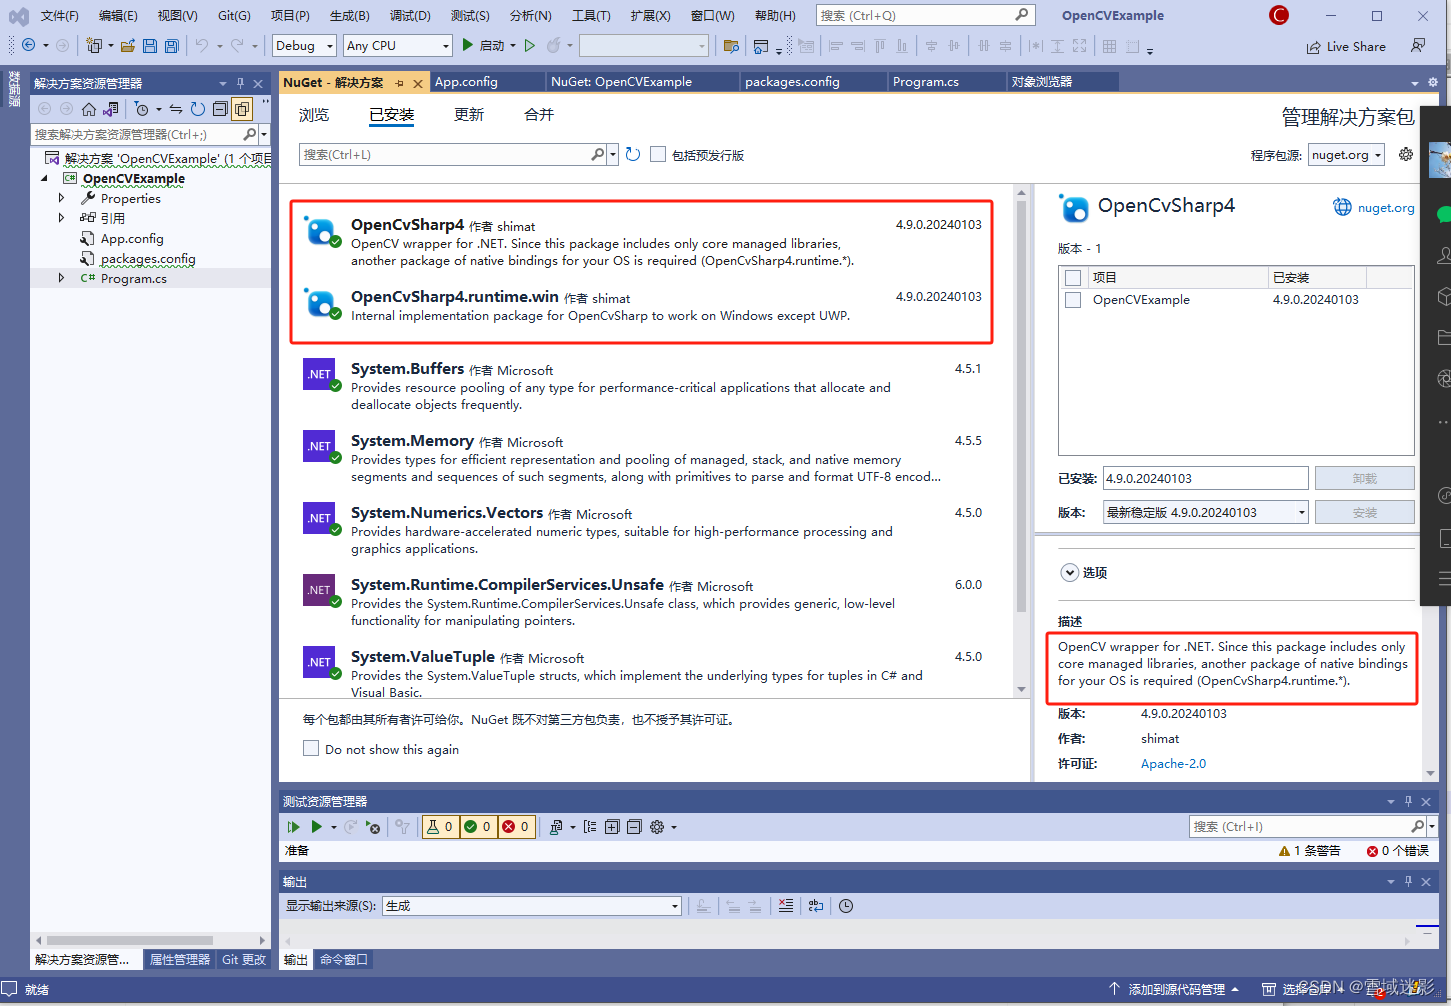Click the Save All toolbar icon
This screenshot has width=1451, height=1006.
tap(171, 45)
